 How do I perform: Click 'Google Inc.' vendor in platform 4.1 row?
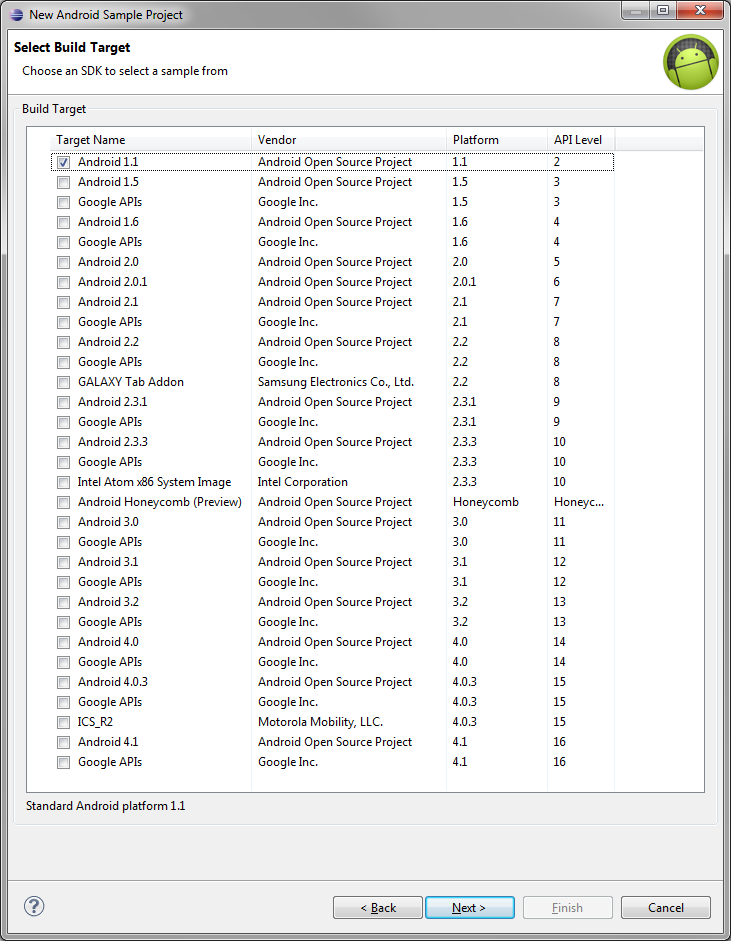(288, 762)
